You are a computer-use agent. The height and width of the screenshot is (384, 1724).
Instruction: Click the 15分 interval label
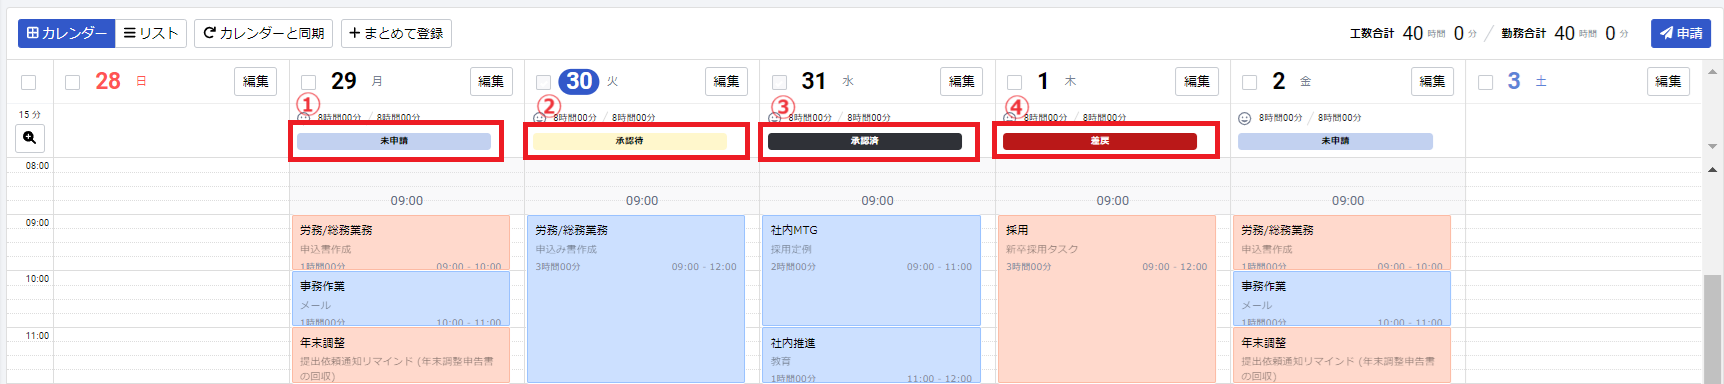[30, 115]
